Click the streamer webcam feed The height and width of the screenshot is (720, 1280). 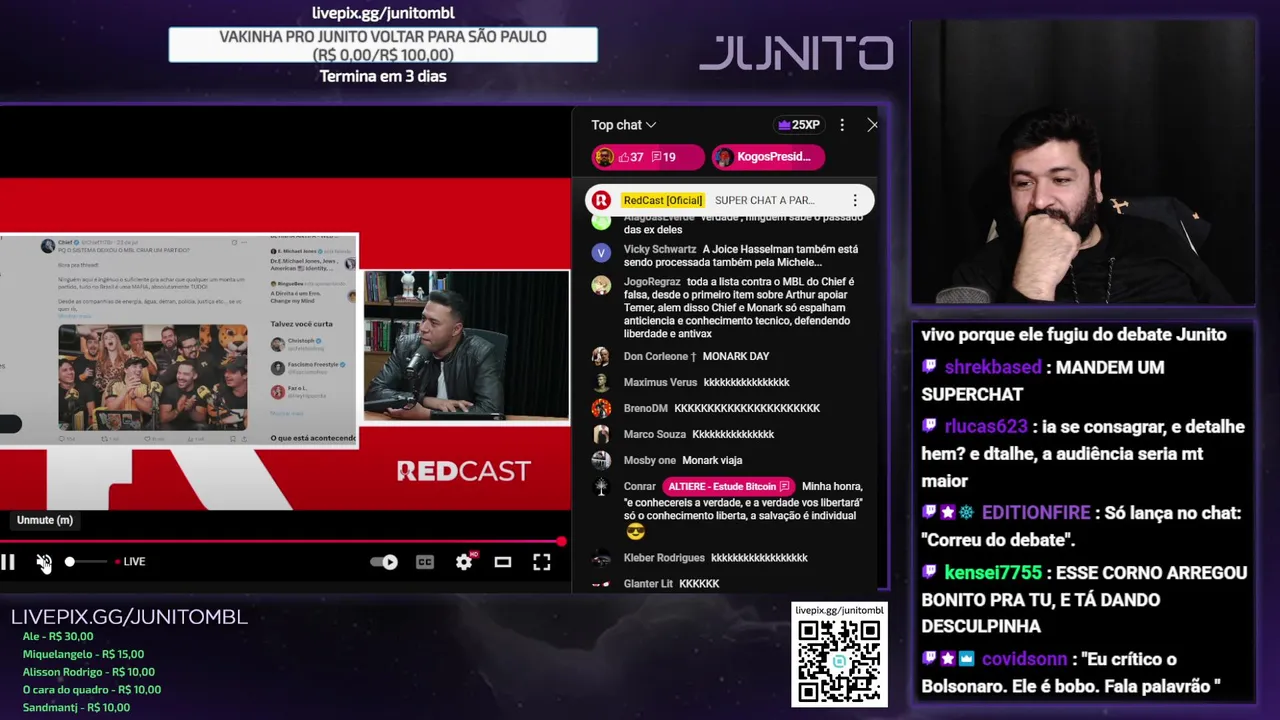[x=1083, y=163]
